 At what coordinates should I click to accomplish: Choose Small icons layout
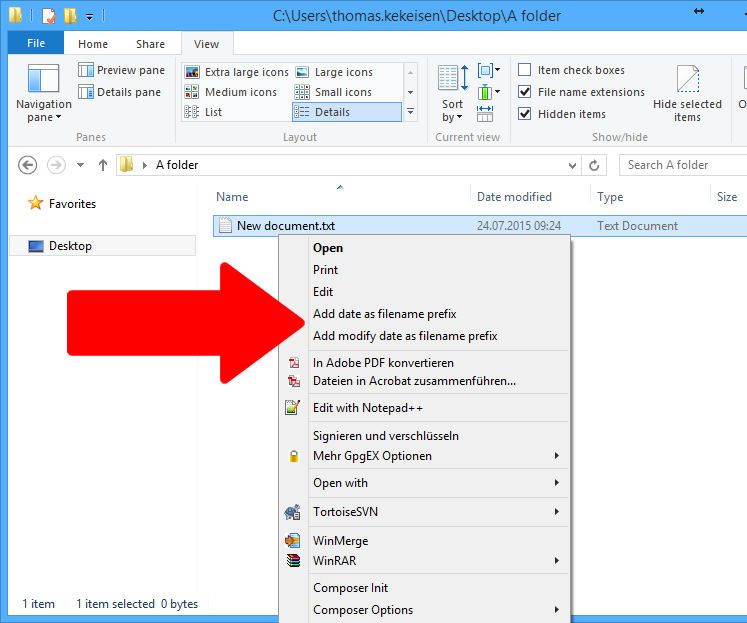[333, 92]
